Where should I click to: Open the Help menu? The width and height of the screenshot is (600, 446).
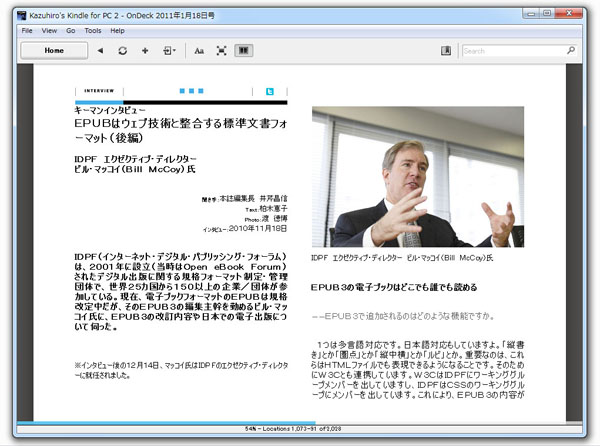coord(117,31)
